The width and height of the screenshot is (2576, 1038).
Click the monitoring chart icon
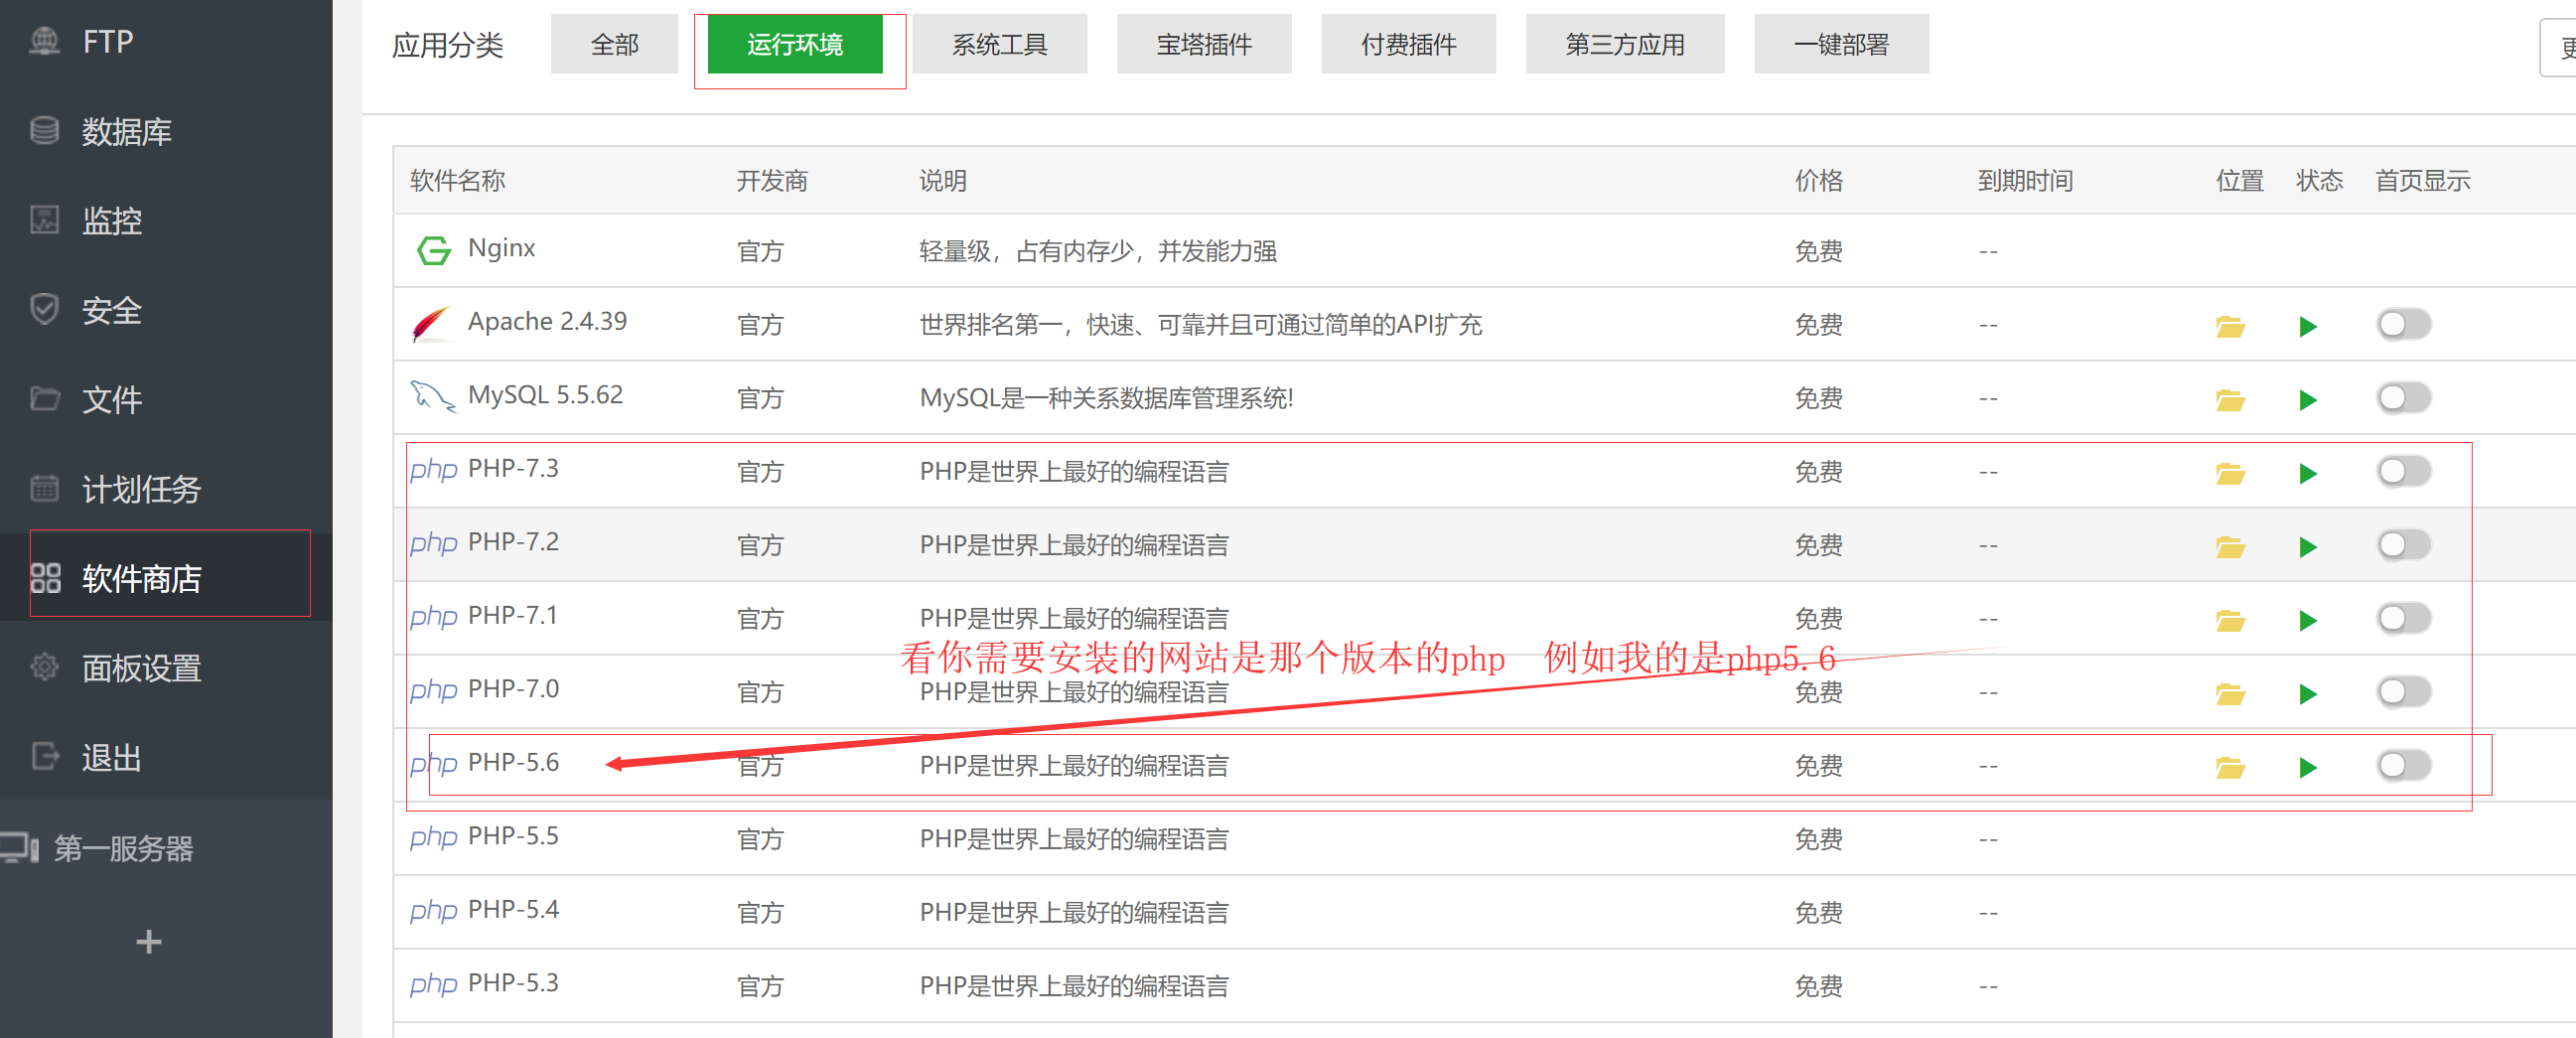point(44,219)
